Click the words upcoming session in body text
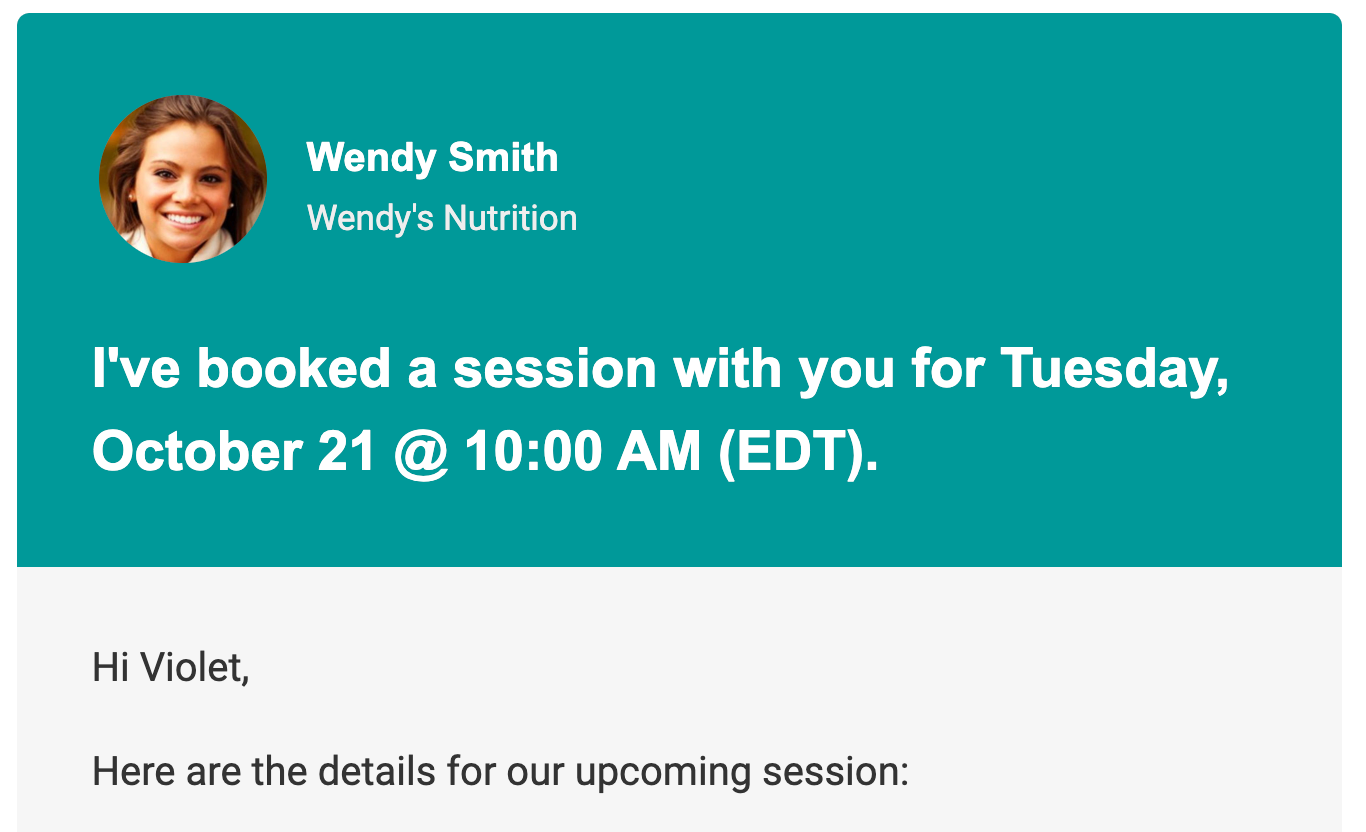 coord(742,772)
